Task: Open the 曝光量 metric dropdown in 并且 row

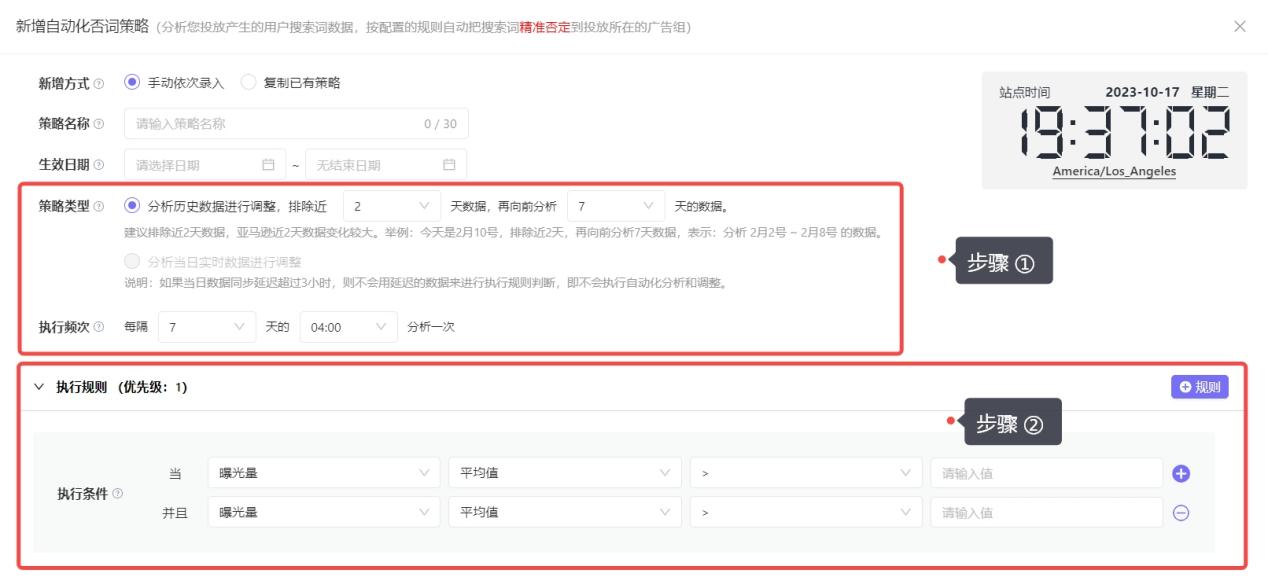Action: pyautogui.click(x=324, y=512)
